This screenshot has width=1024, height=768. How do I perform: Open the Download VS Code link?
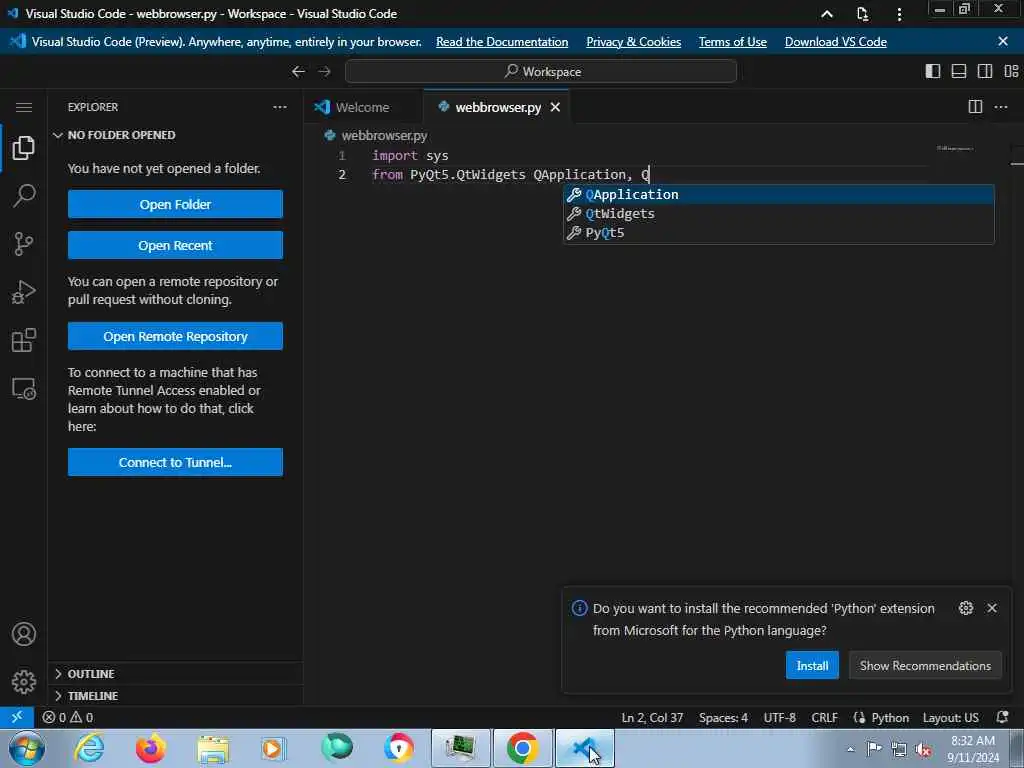click(835, 42)
